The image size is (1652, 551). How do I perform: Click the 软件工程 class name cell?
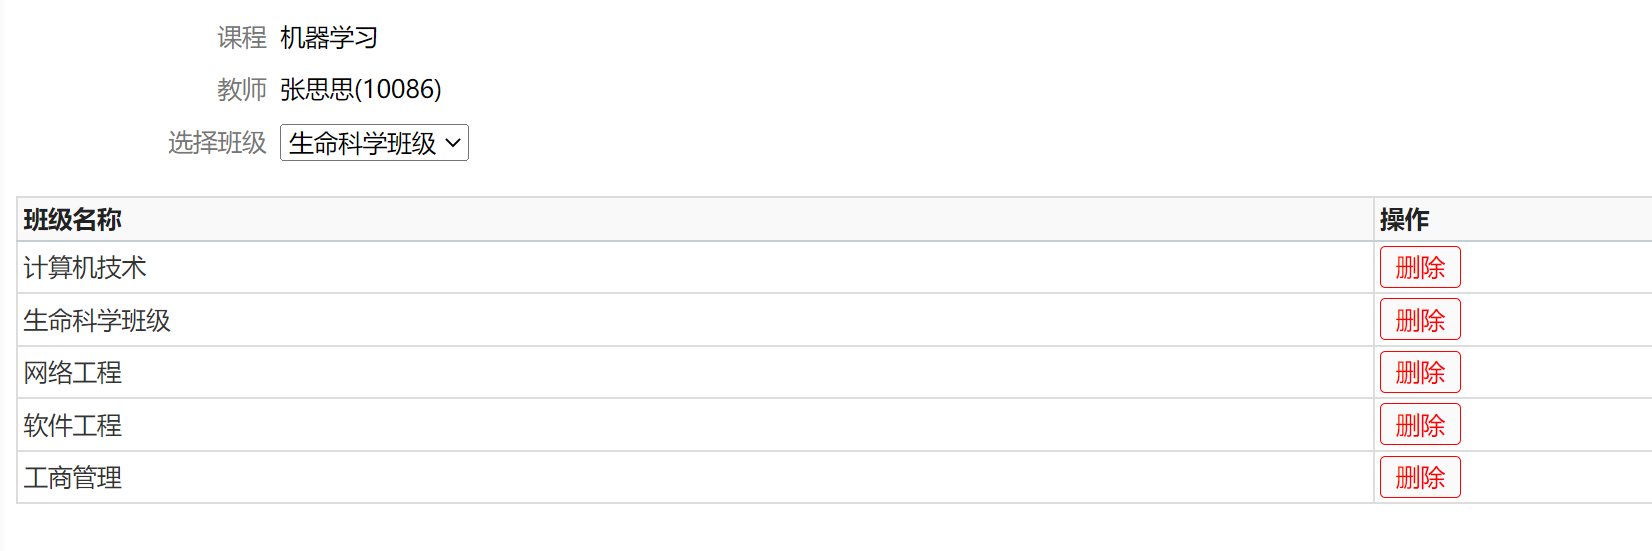point(73,426)
